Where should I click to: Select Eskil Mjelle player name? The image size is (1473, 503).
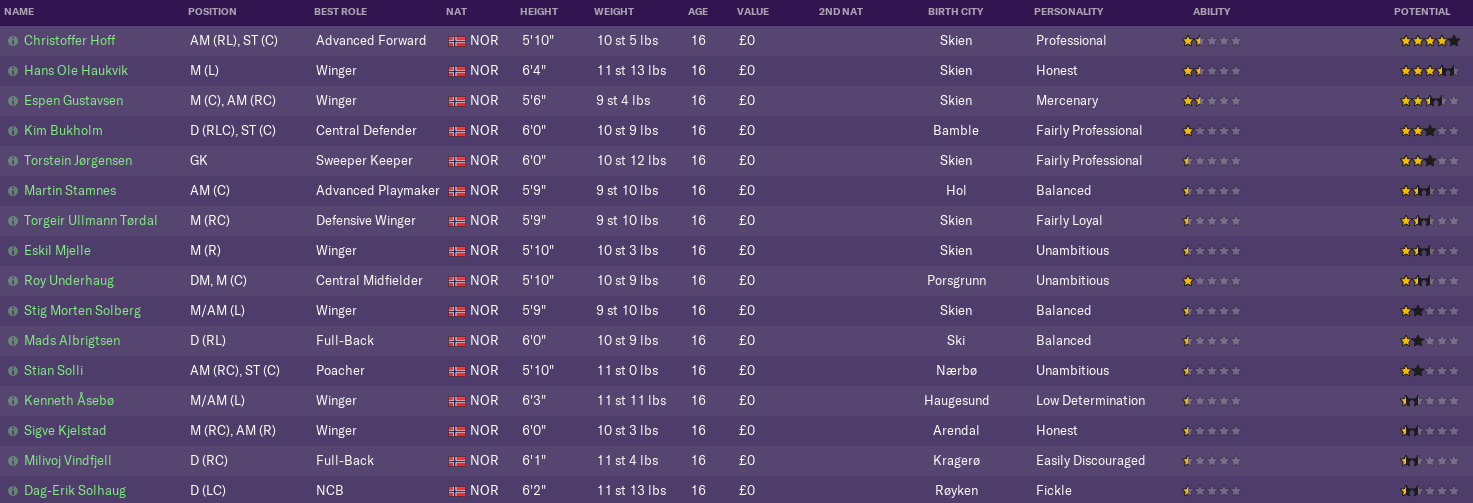[58, 251]
